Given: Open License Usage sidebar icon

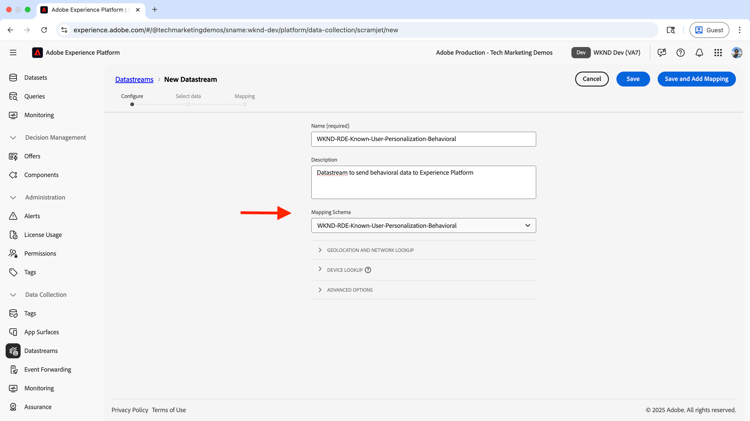Looking at the screenshot, I should [13, 235].
